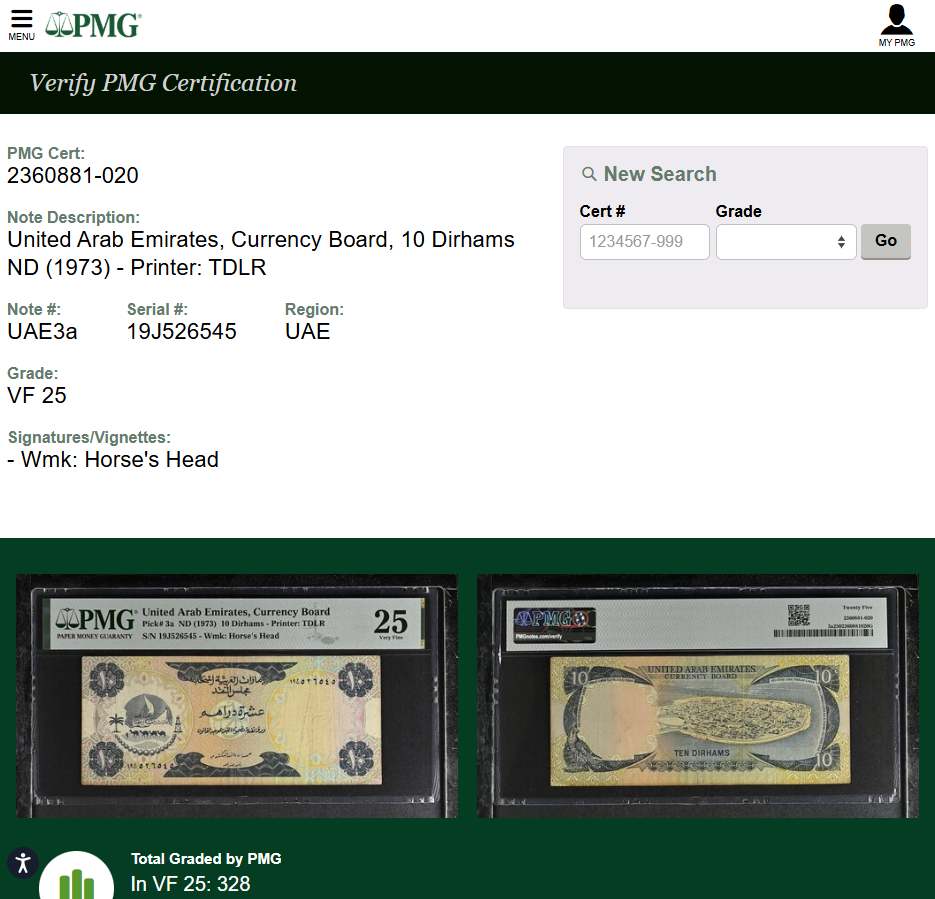Click the In VF 25: 328 count

[190, 884]
